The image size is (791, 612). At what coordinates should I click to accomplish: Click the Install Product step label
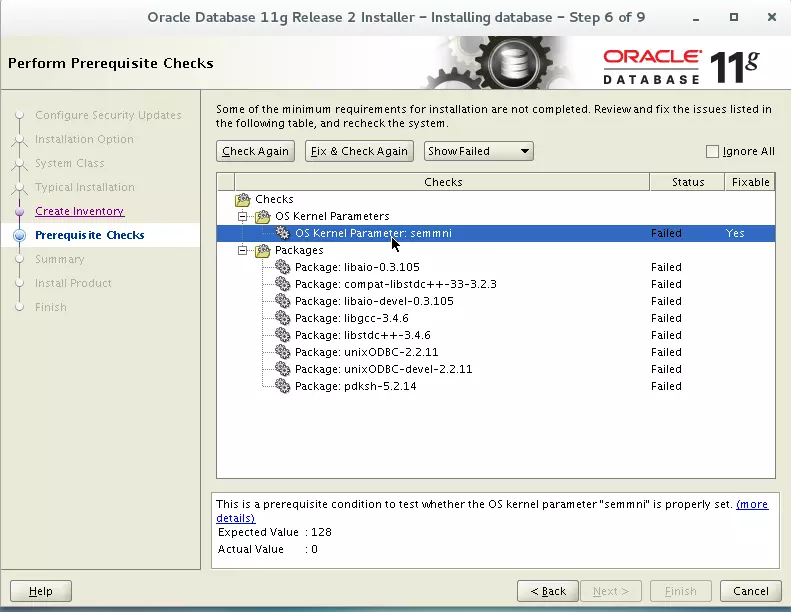tap(73, 283)
